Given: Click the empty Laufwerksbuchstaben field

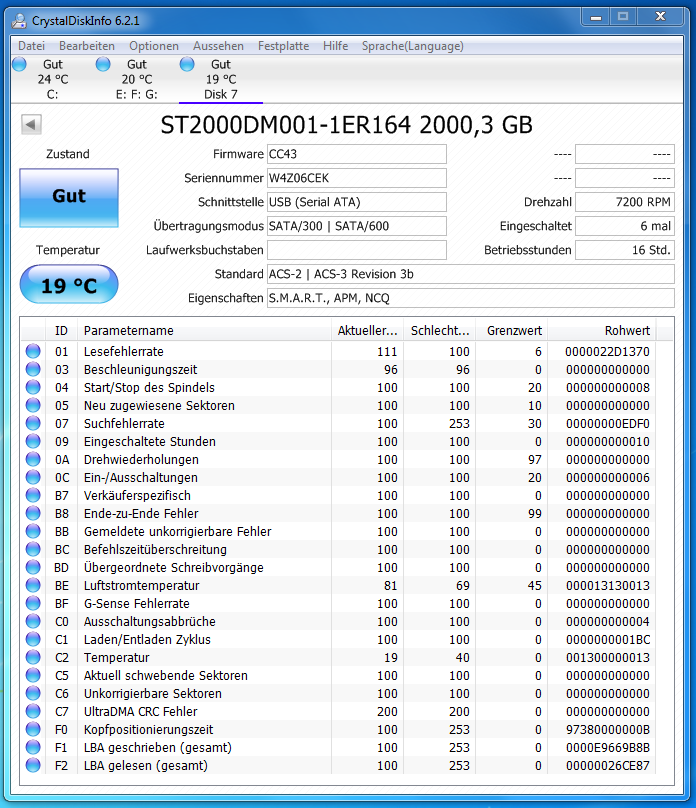Looking at the screenshot, I should (357, 250).
